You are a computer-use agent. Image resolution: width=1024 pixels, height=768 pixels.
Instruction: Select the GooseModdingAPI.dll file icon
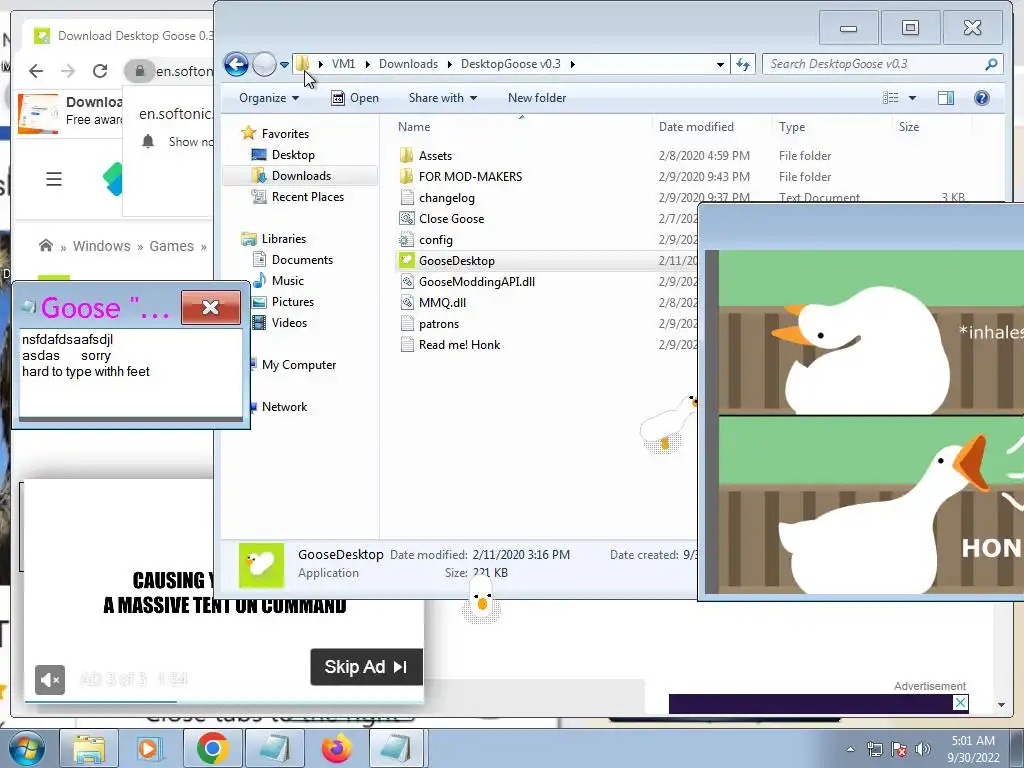[407, 281]
